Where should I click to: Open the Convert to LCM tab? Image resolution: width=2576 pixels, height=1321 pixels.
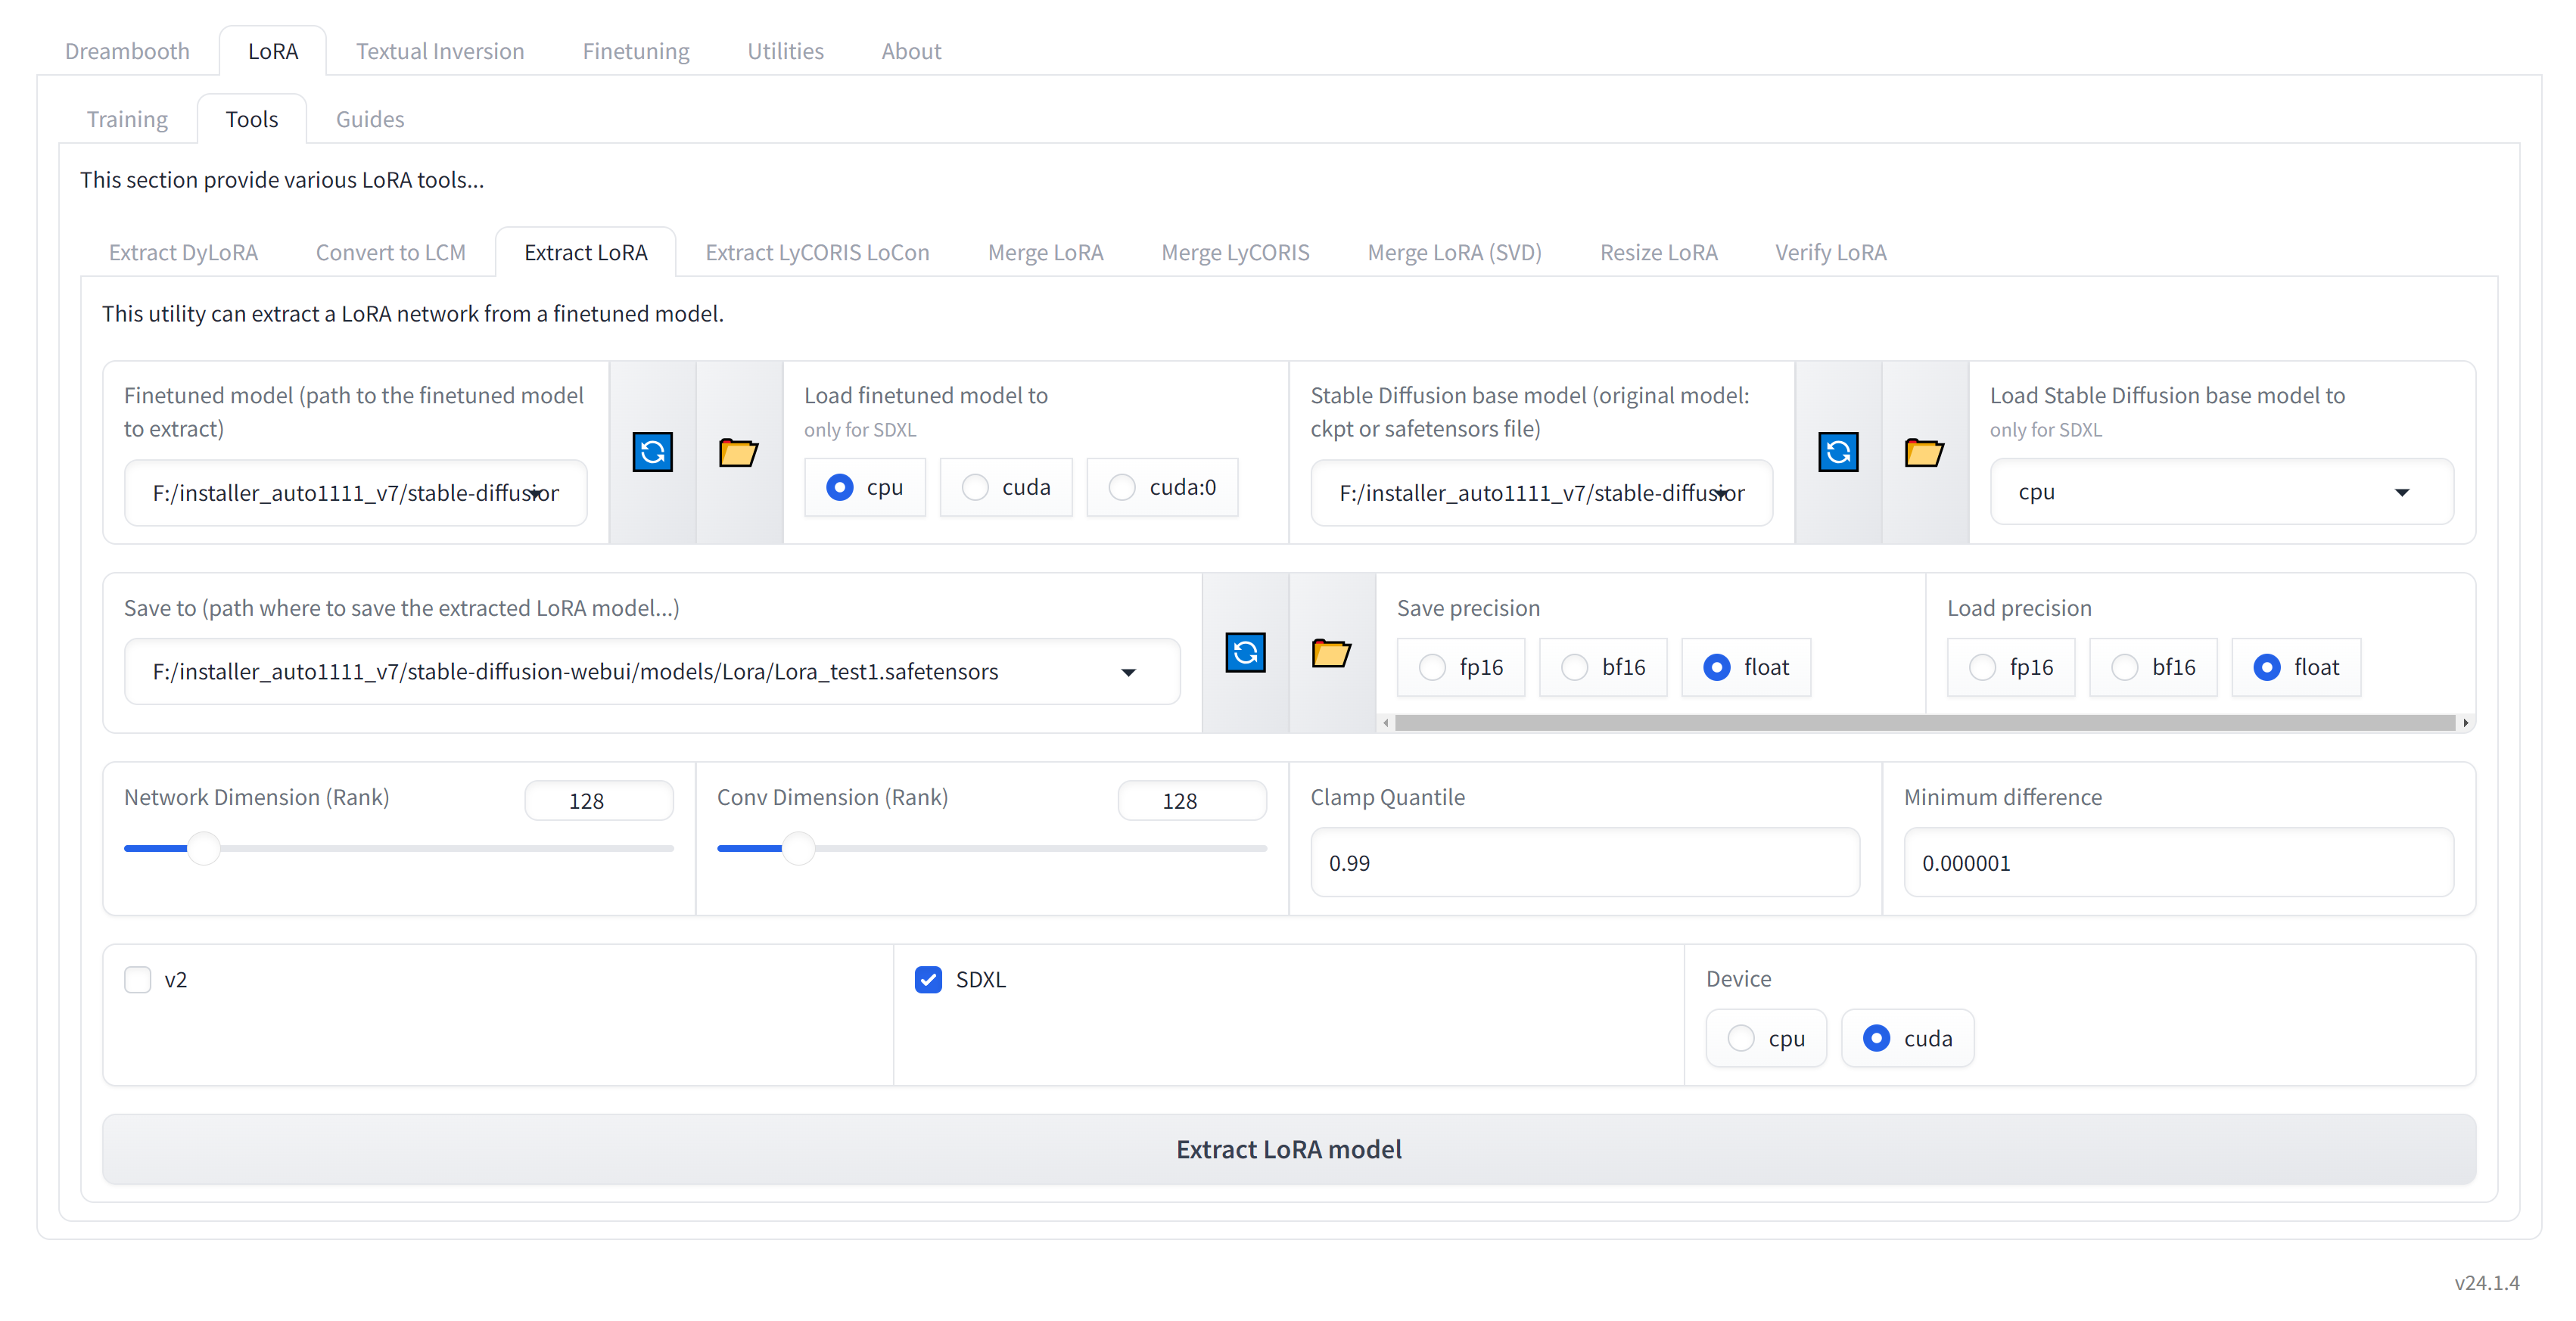[391, 252]
